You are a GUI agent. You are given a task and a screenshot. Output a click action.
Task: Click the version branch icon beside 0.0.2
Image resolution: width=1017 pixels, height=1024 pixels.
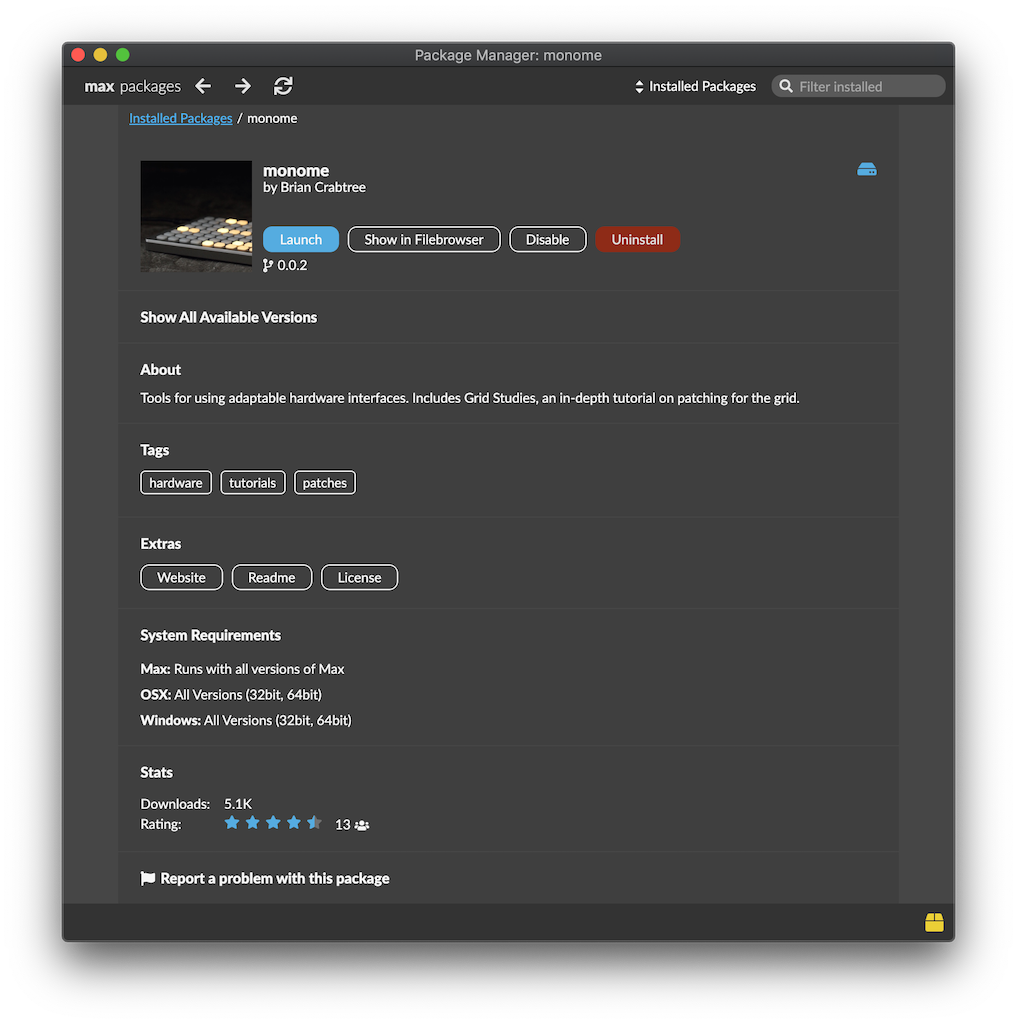coord(268,265)
